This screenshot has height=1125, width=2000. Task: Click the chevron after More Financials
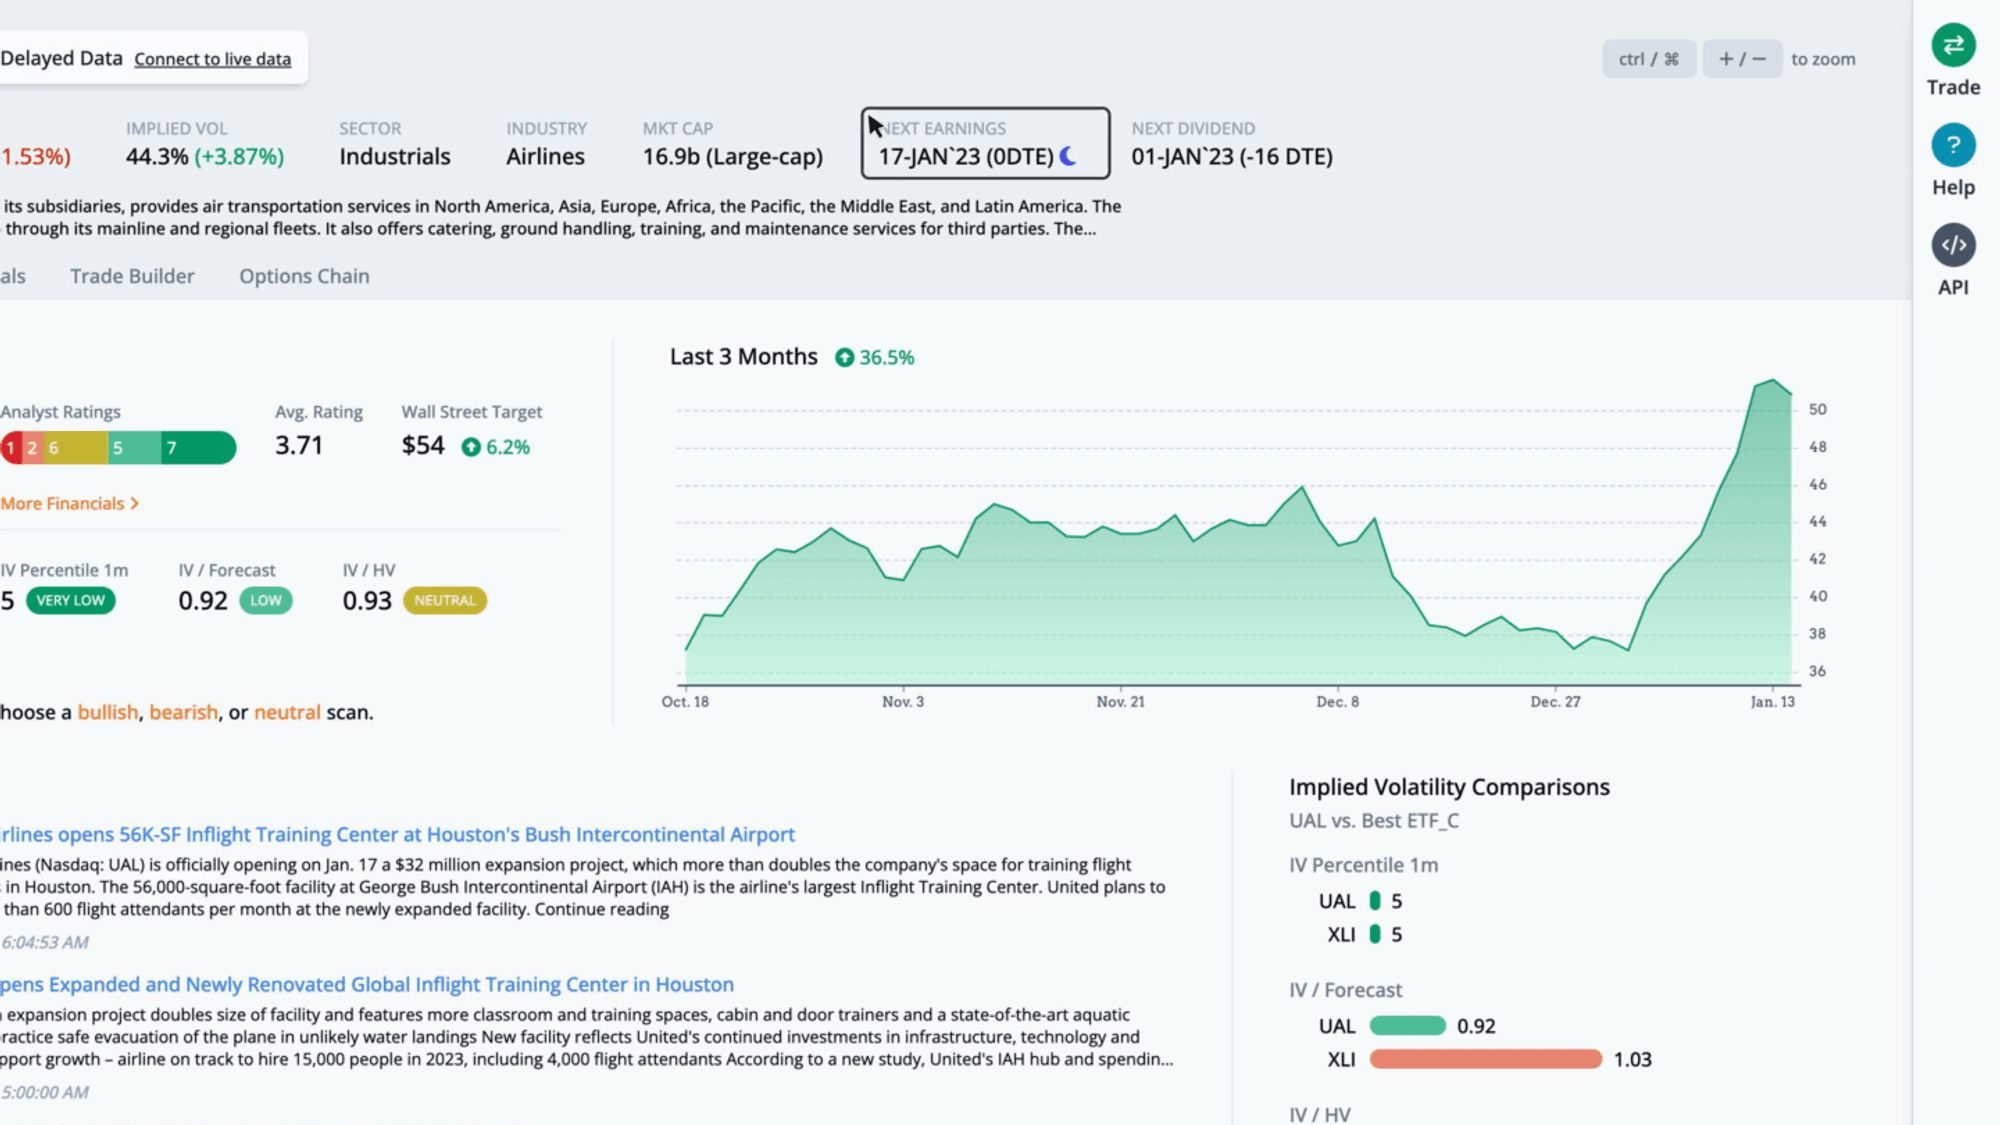pos(135,503)
